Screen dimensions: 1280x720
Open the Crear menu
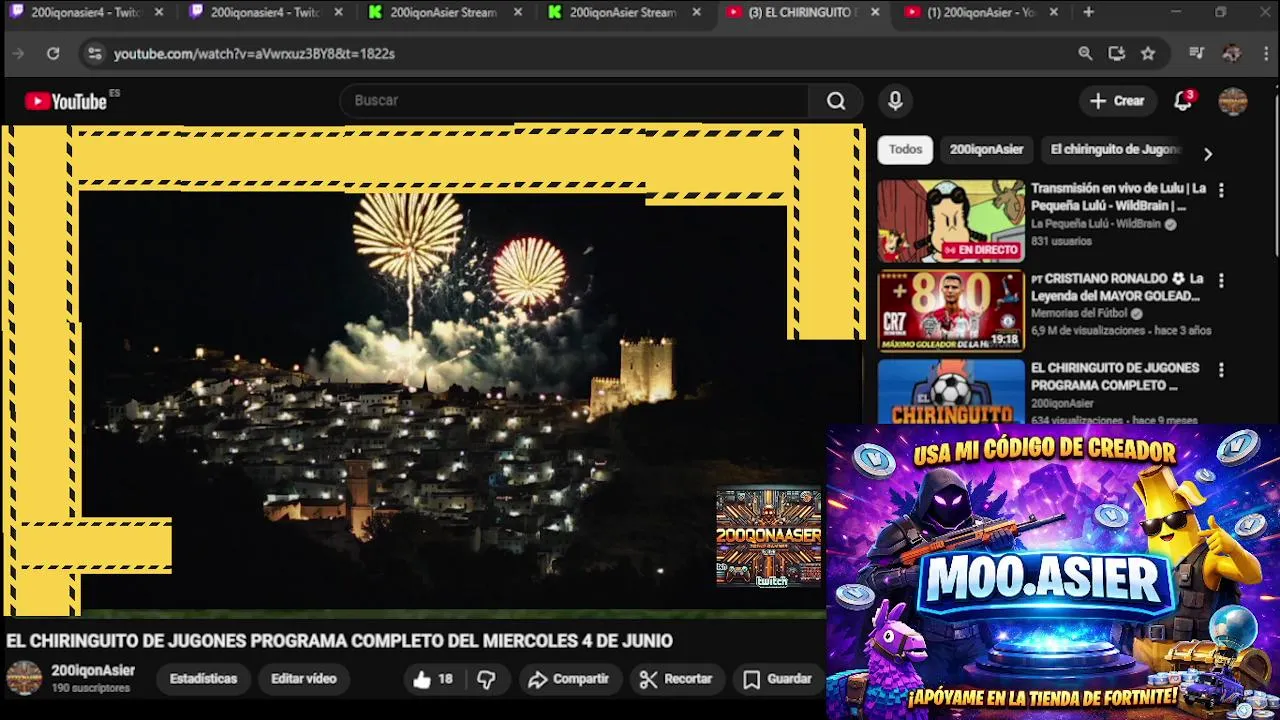pyautogui.click(x=1117, y=101)
